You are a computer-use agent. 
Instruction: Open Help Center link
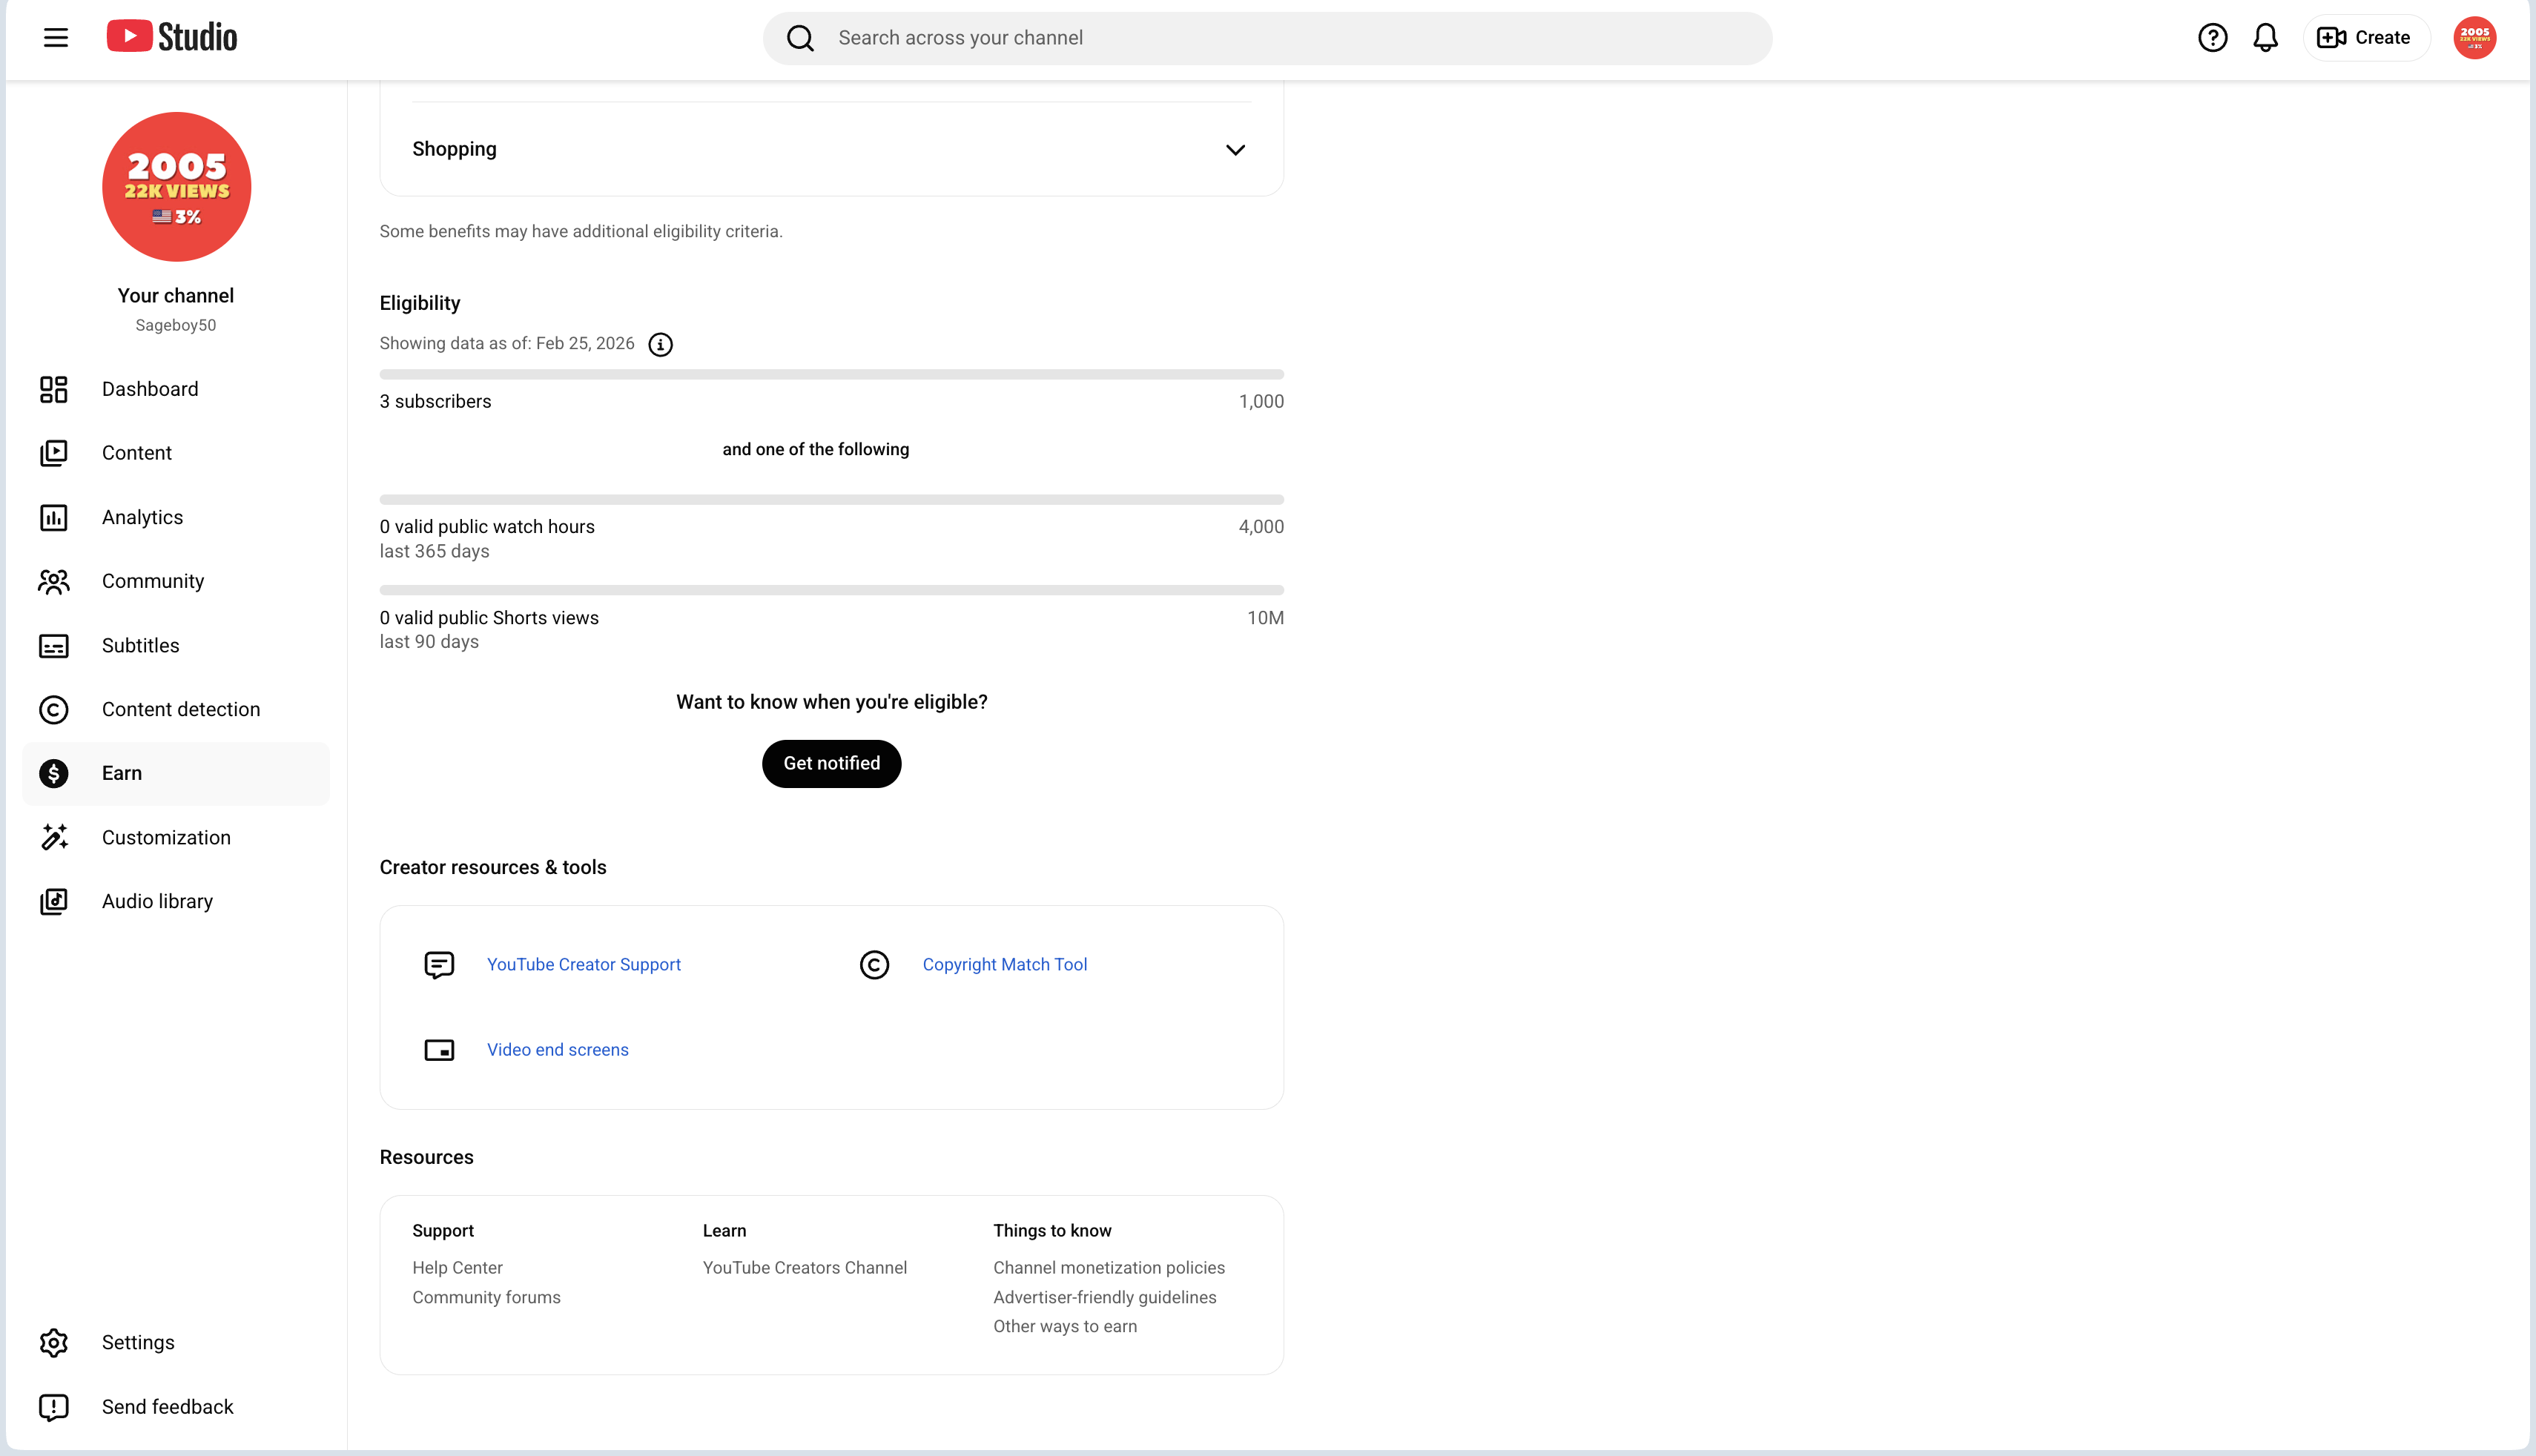[457, 1267]
